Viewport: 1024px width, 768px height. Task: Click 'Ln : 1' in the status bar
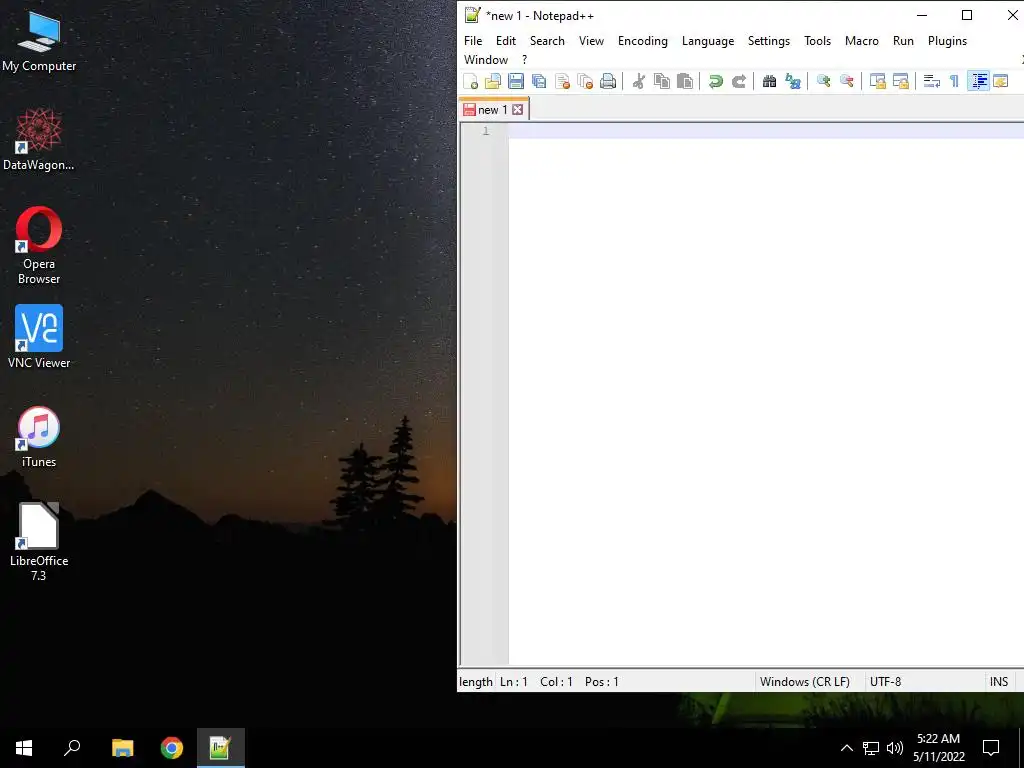click(x=513, y=682)
